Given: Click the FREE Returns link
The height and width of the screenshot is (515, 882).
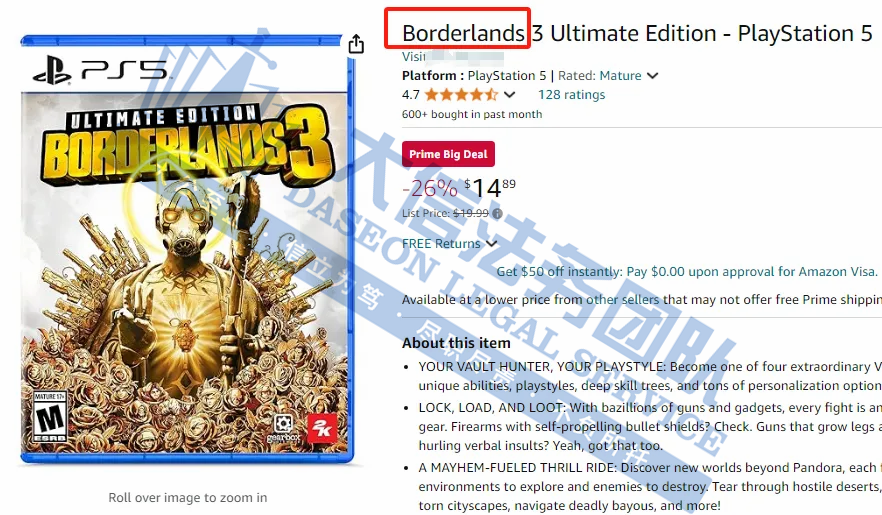Looking at the screenshot, I should pos(442,244).
